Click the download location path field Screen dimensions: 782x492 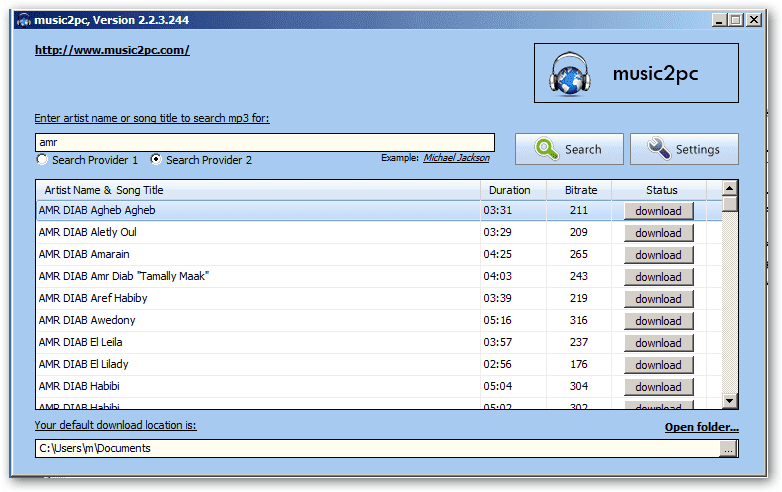377,448
